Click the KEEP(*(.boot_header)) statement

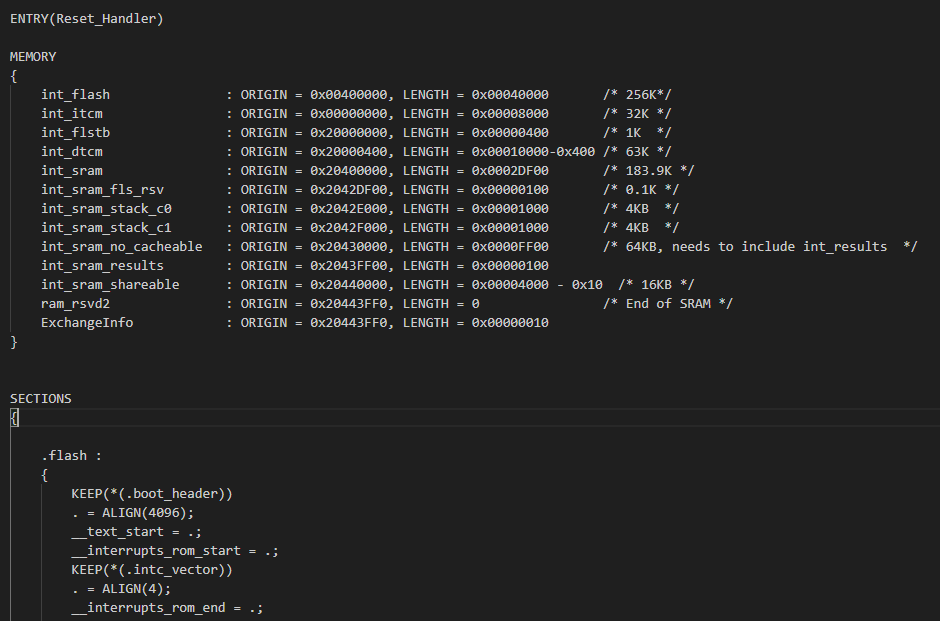click(x=152, y=494)
